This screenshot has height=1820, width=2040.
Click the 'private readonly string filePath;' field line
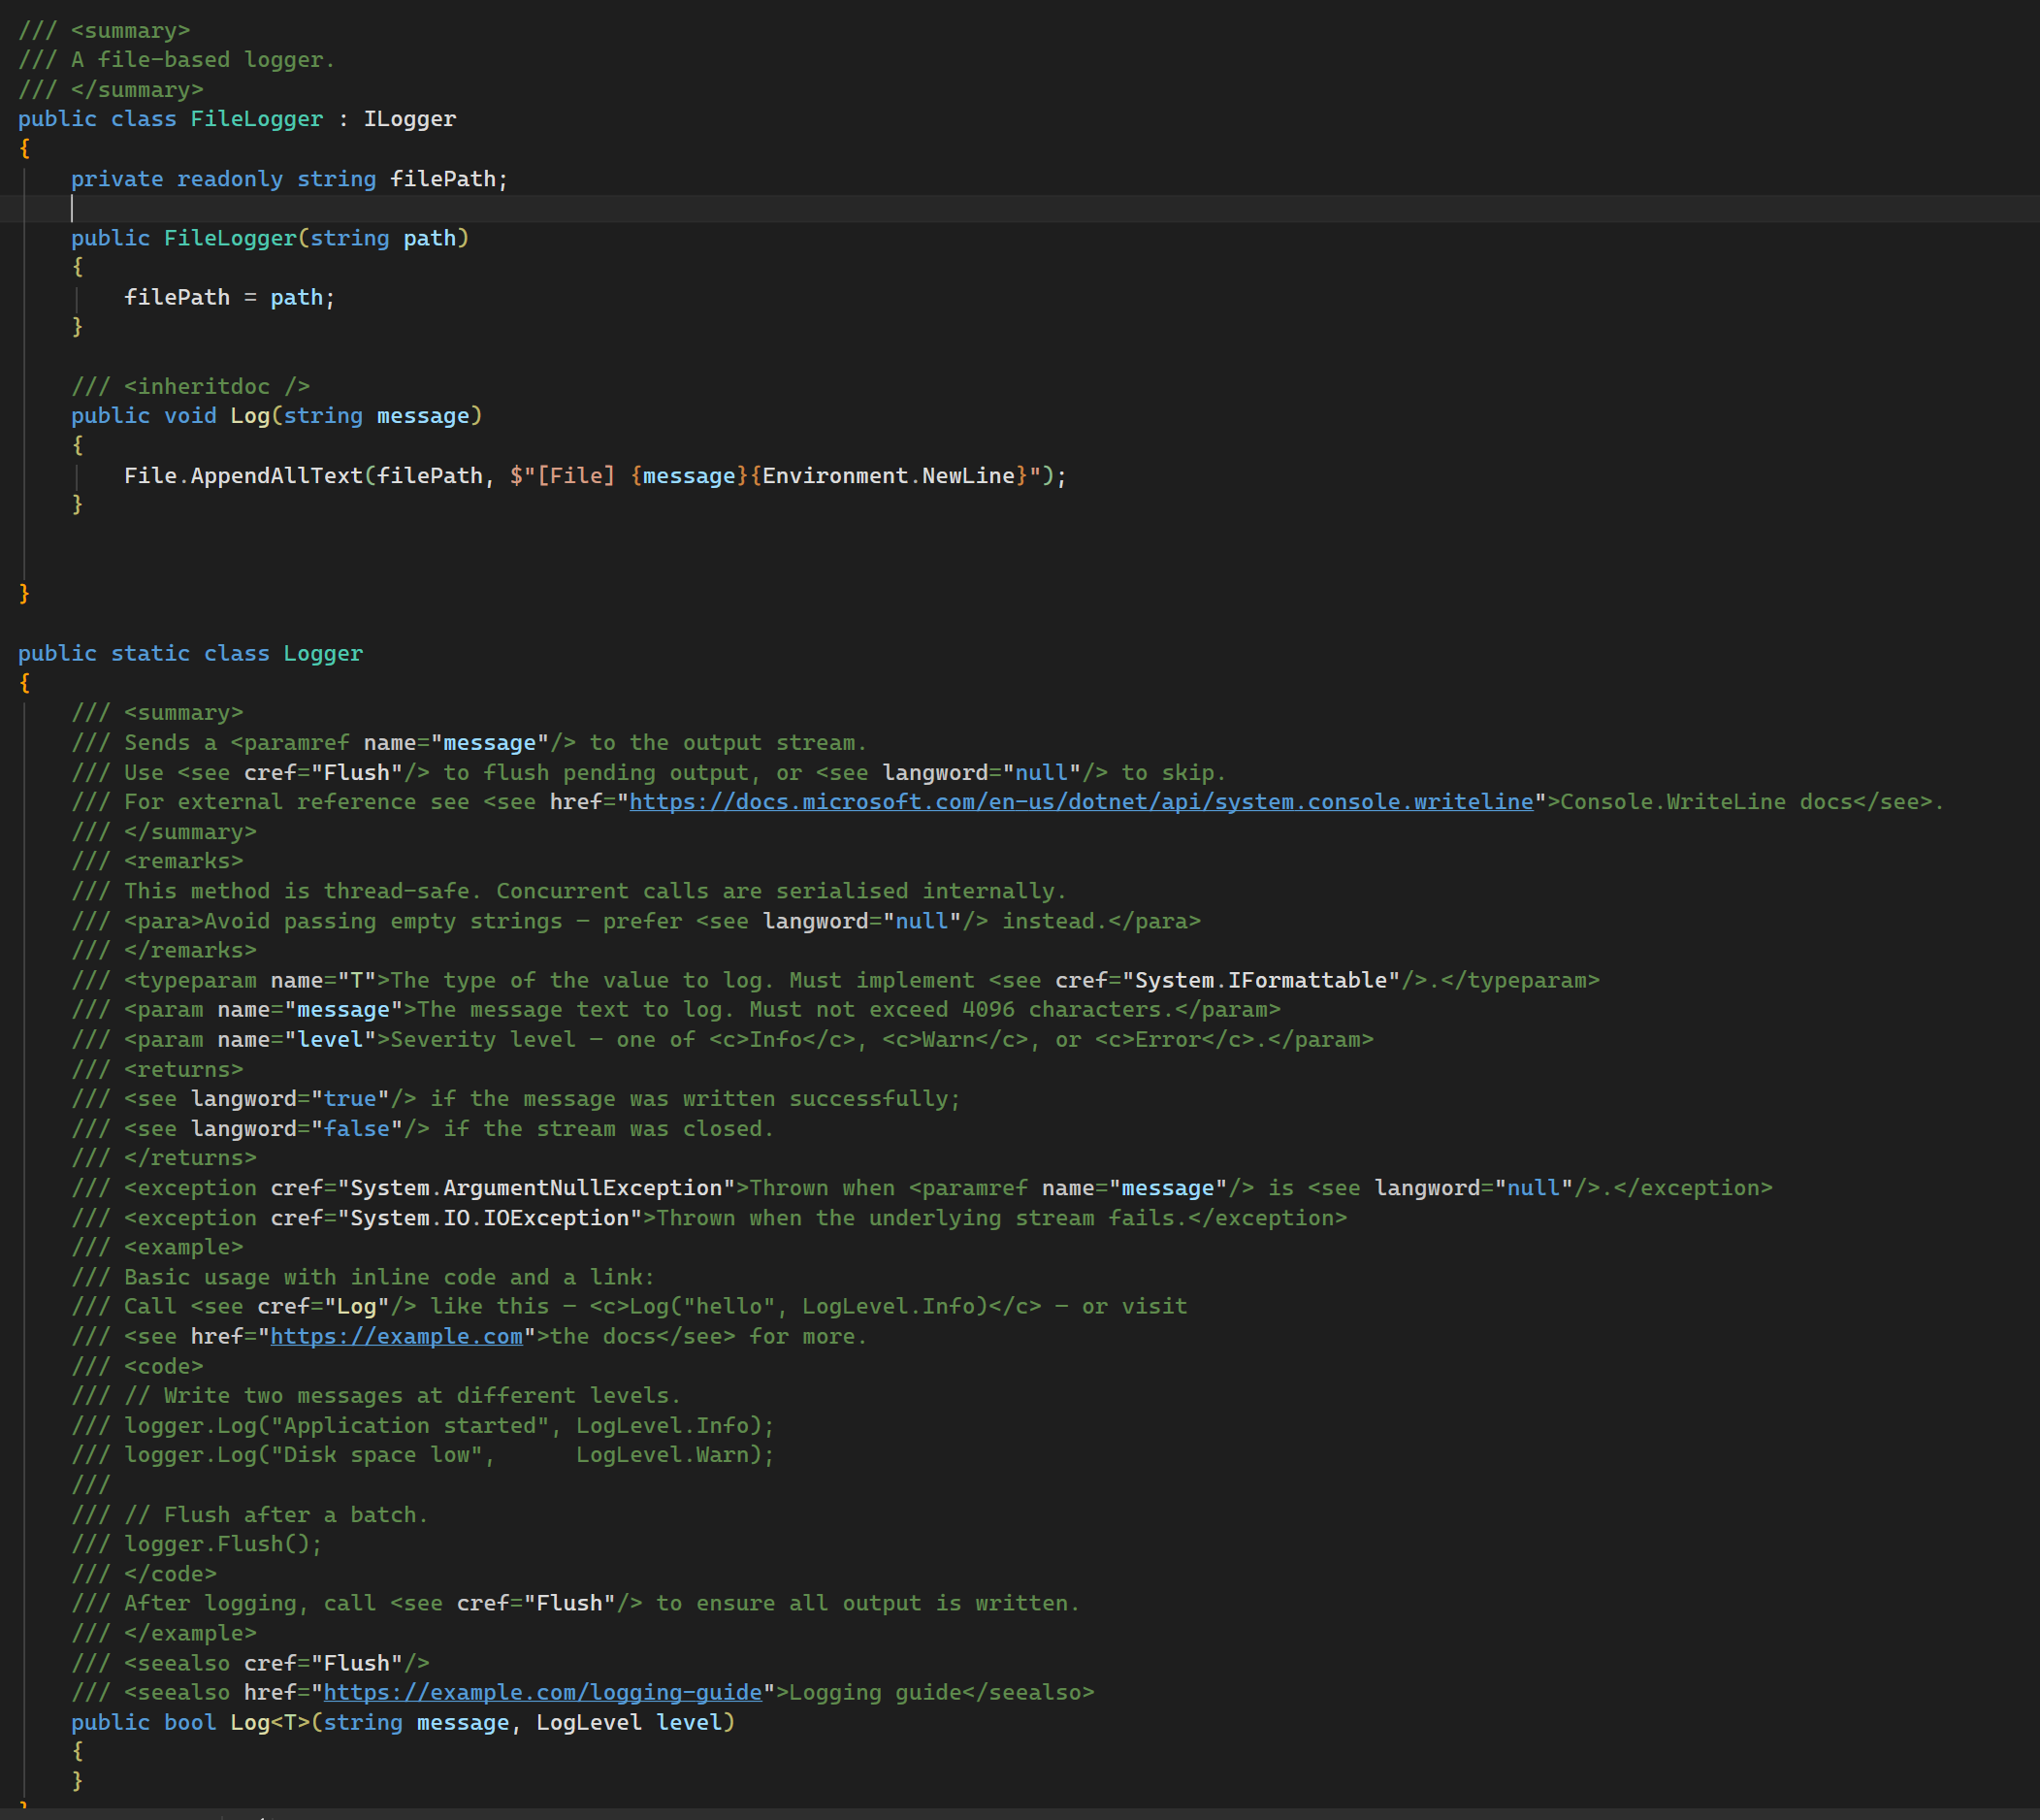coord(289,179)
